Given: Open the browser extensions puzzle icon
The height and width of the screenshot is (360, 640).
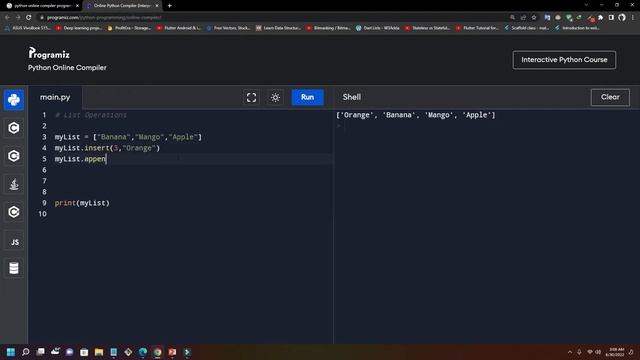Looking at the screenshot, I should tap(600, 18).
